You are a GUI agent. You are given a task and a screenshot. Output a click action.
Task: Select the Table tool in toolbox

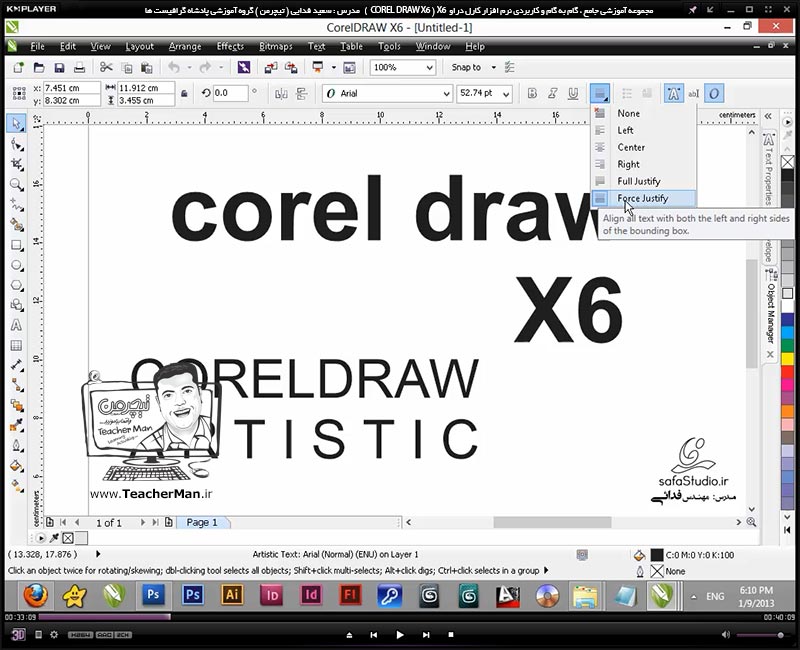[x=16, y=345]
